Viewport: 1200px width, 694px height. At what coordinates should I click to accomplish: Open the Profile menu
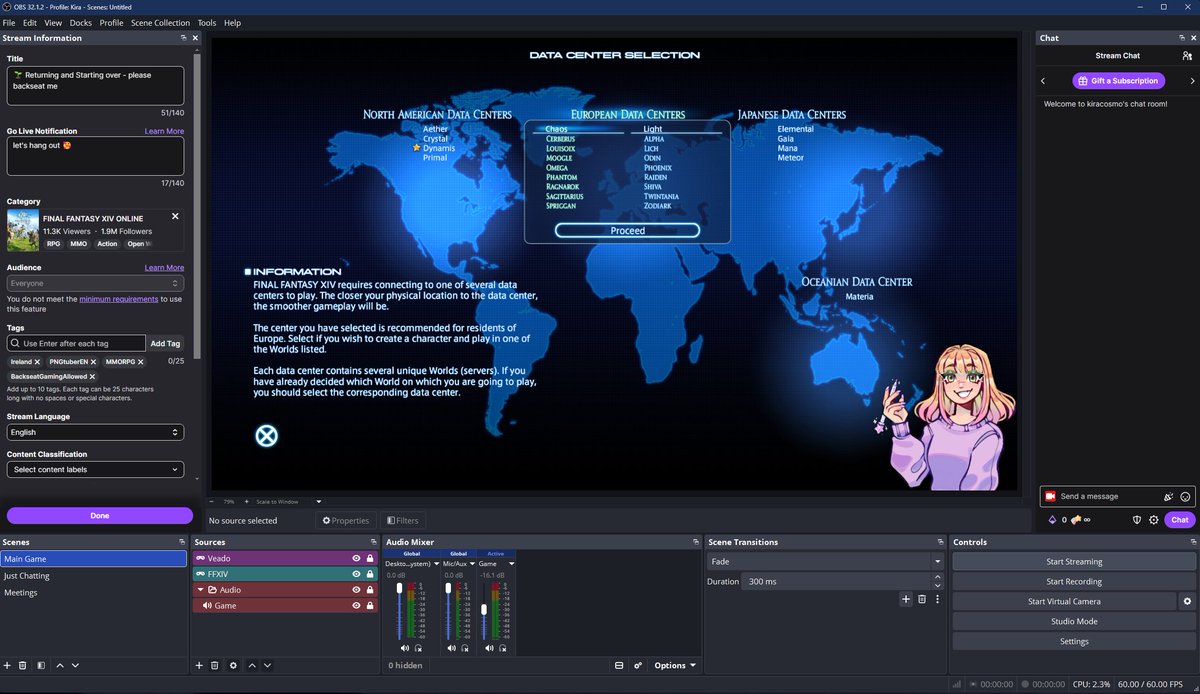112,22
